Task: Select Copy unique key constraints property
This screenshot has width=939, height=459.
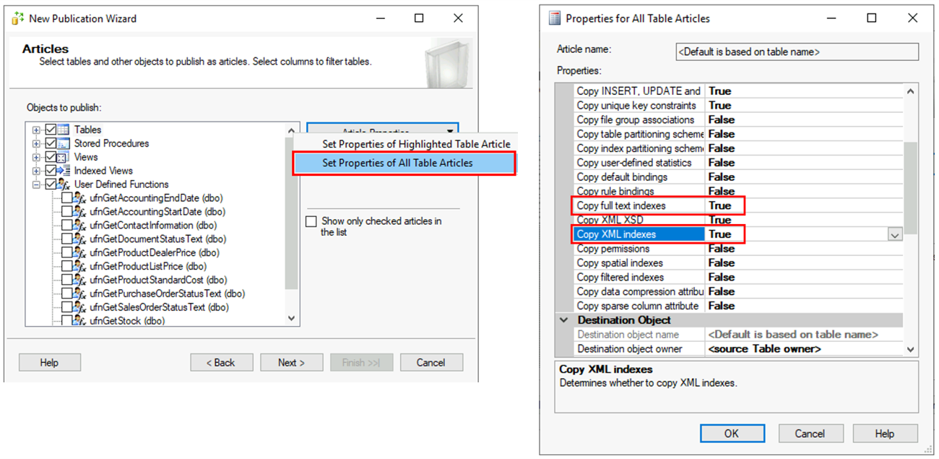Action: [x=739, y=105]
